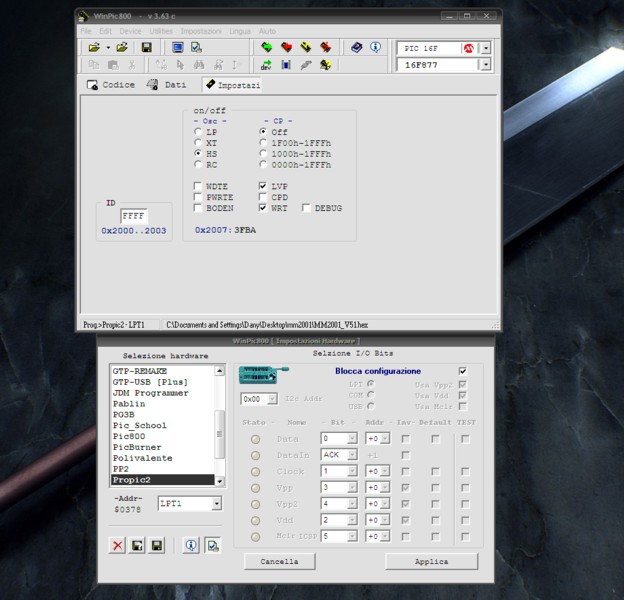Click the dev detect device icon
The image size is (624, 600).
coord(267,65)
